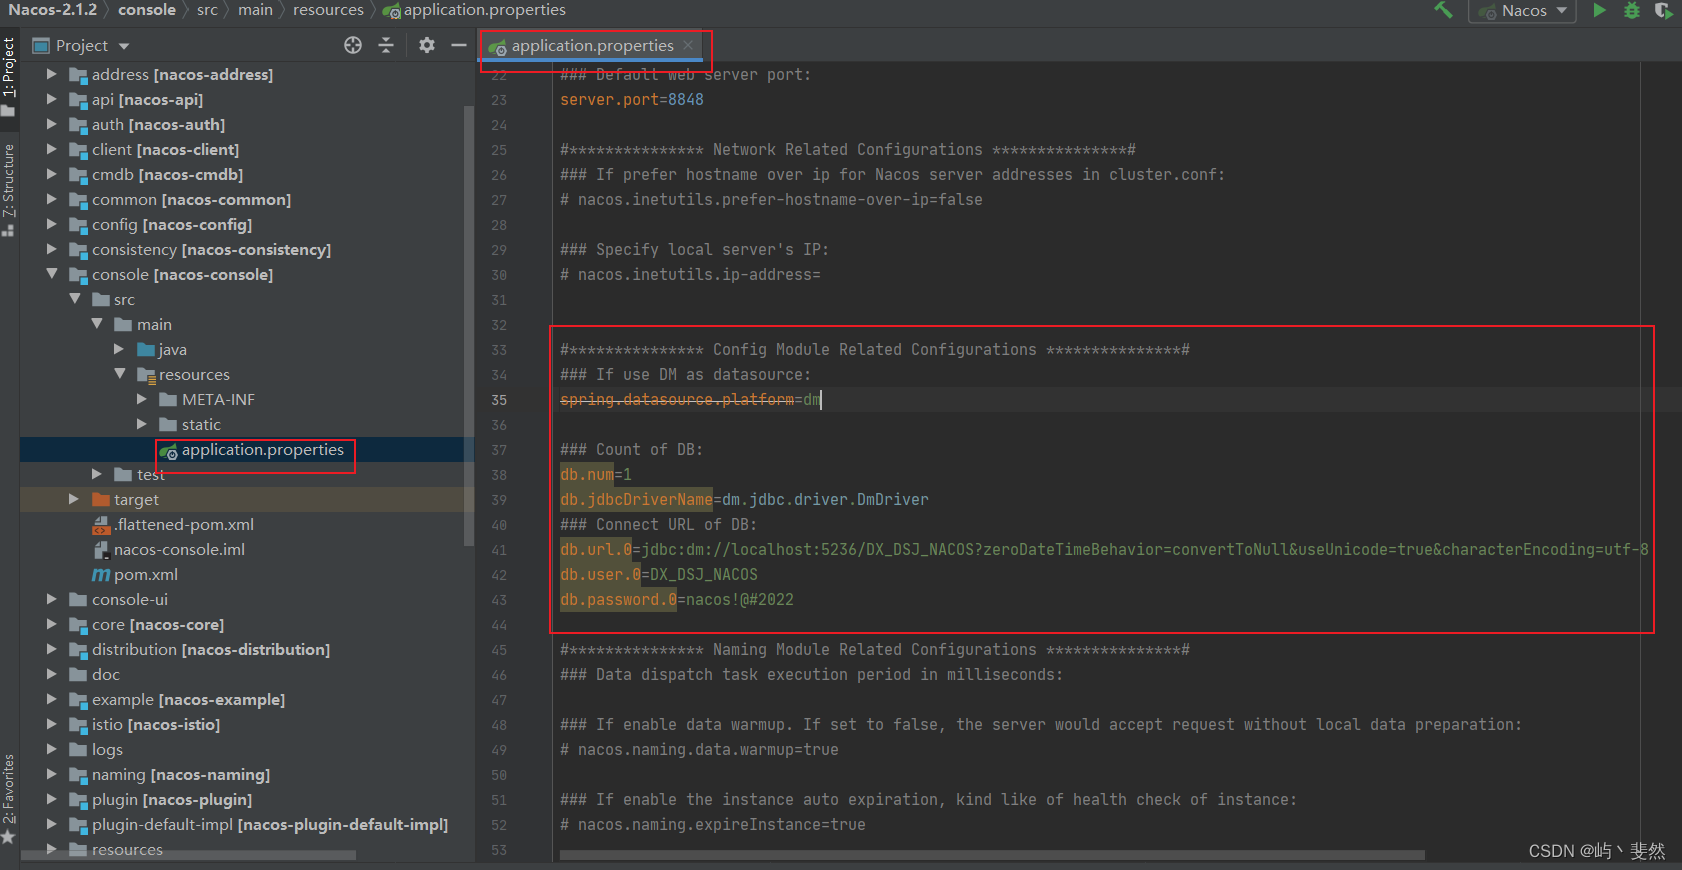
Task: Click the Nacos-2.1.2 breadcrumb
Action: click(53, 10)
